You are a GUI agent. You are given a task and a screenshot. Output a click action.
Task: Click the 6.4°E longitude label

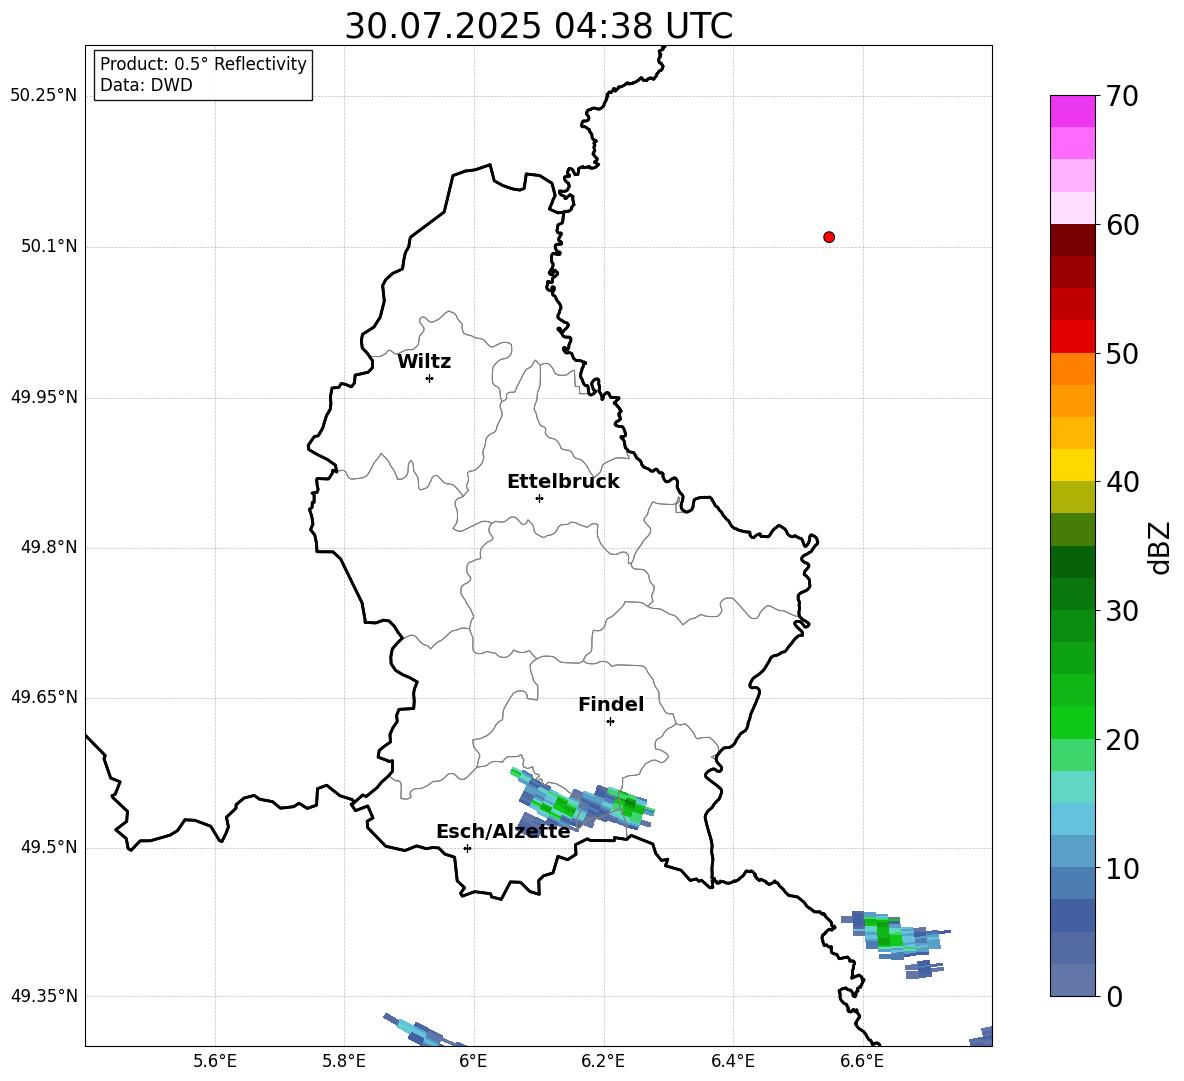732,1061
